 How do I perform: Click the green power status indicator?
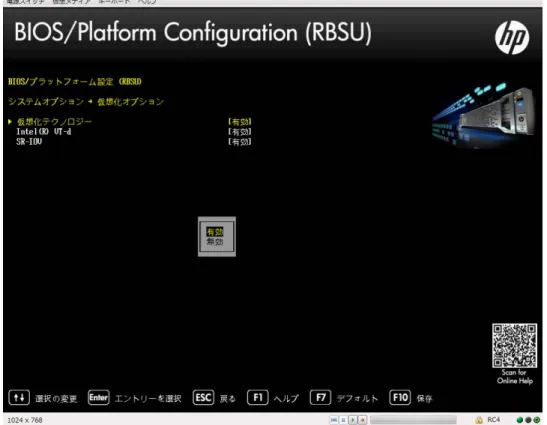pyautogui.click(x=537, y=420)
